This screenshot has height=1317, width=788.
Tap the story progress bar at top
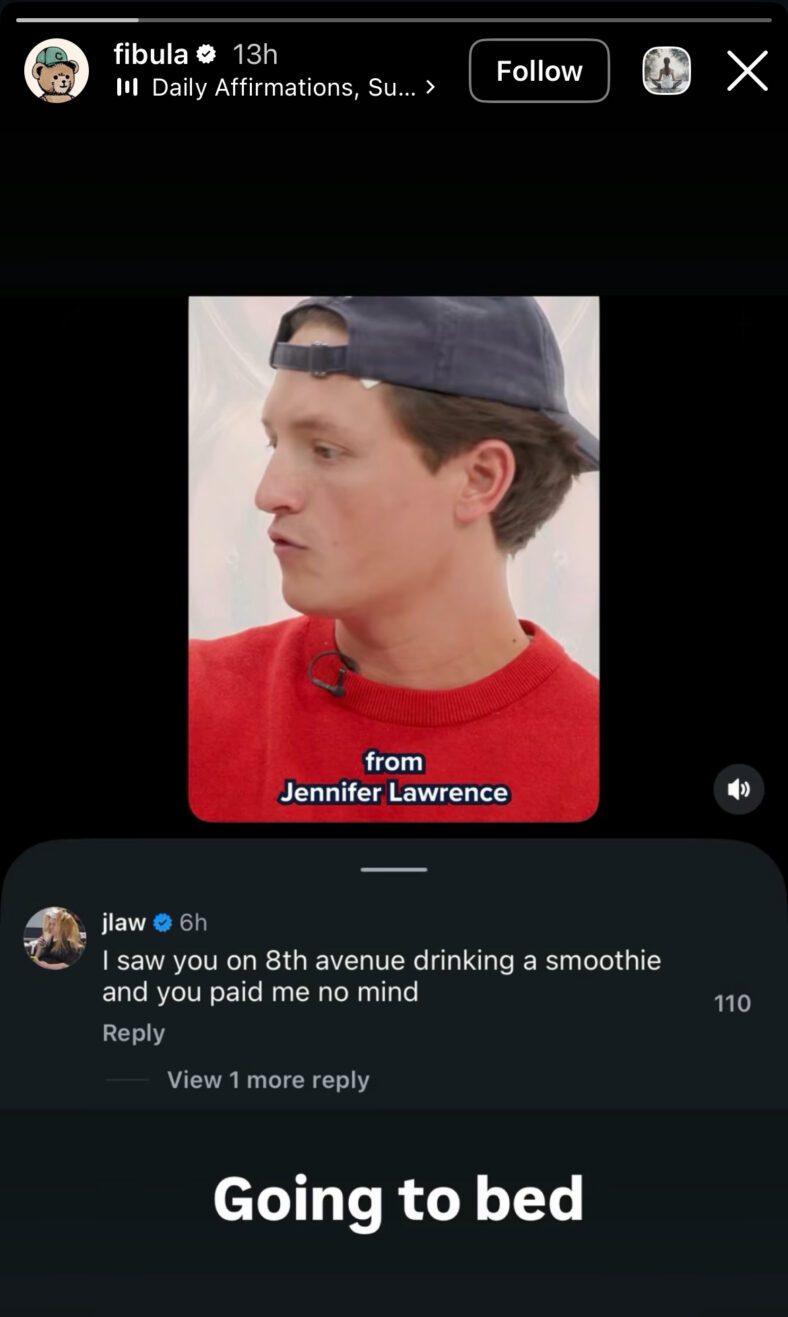point(394,19)
